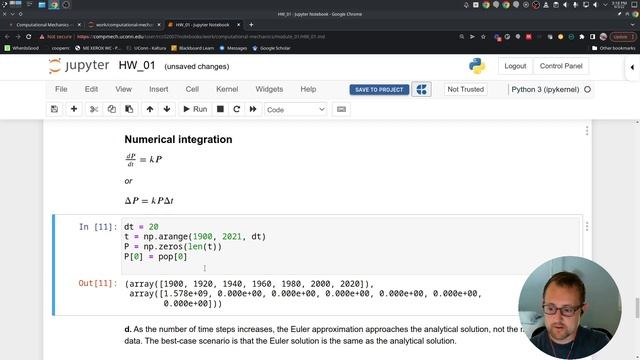Click the code line P[0] = pop[0]
The width and height of the screenshot is (640, 360).
tap(156, 257)
